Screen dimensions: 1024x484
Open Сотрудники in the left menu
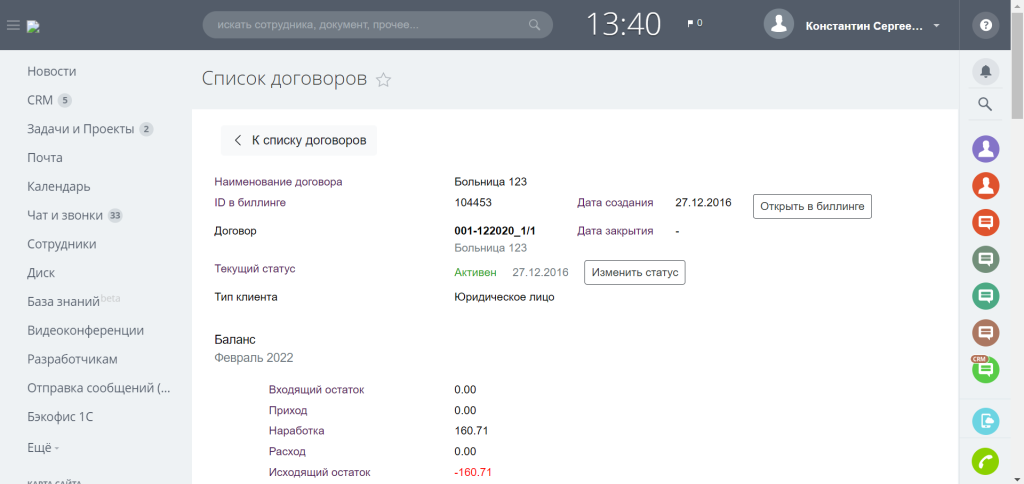coord(62,244)
